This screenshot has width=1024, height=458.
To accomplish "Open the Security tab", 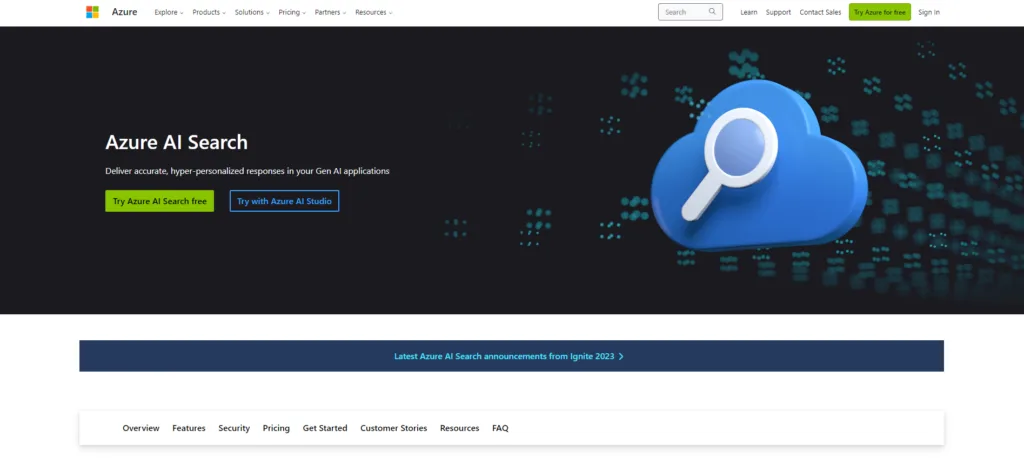I will 234,428.
